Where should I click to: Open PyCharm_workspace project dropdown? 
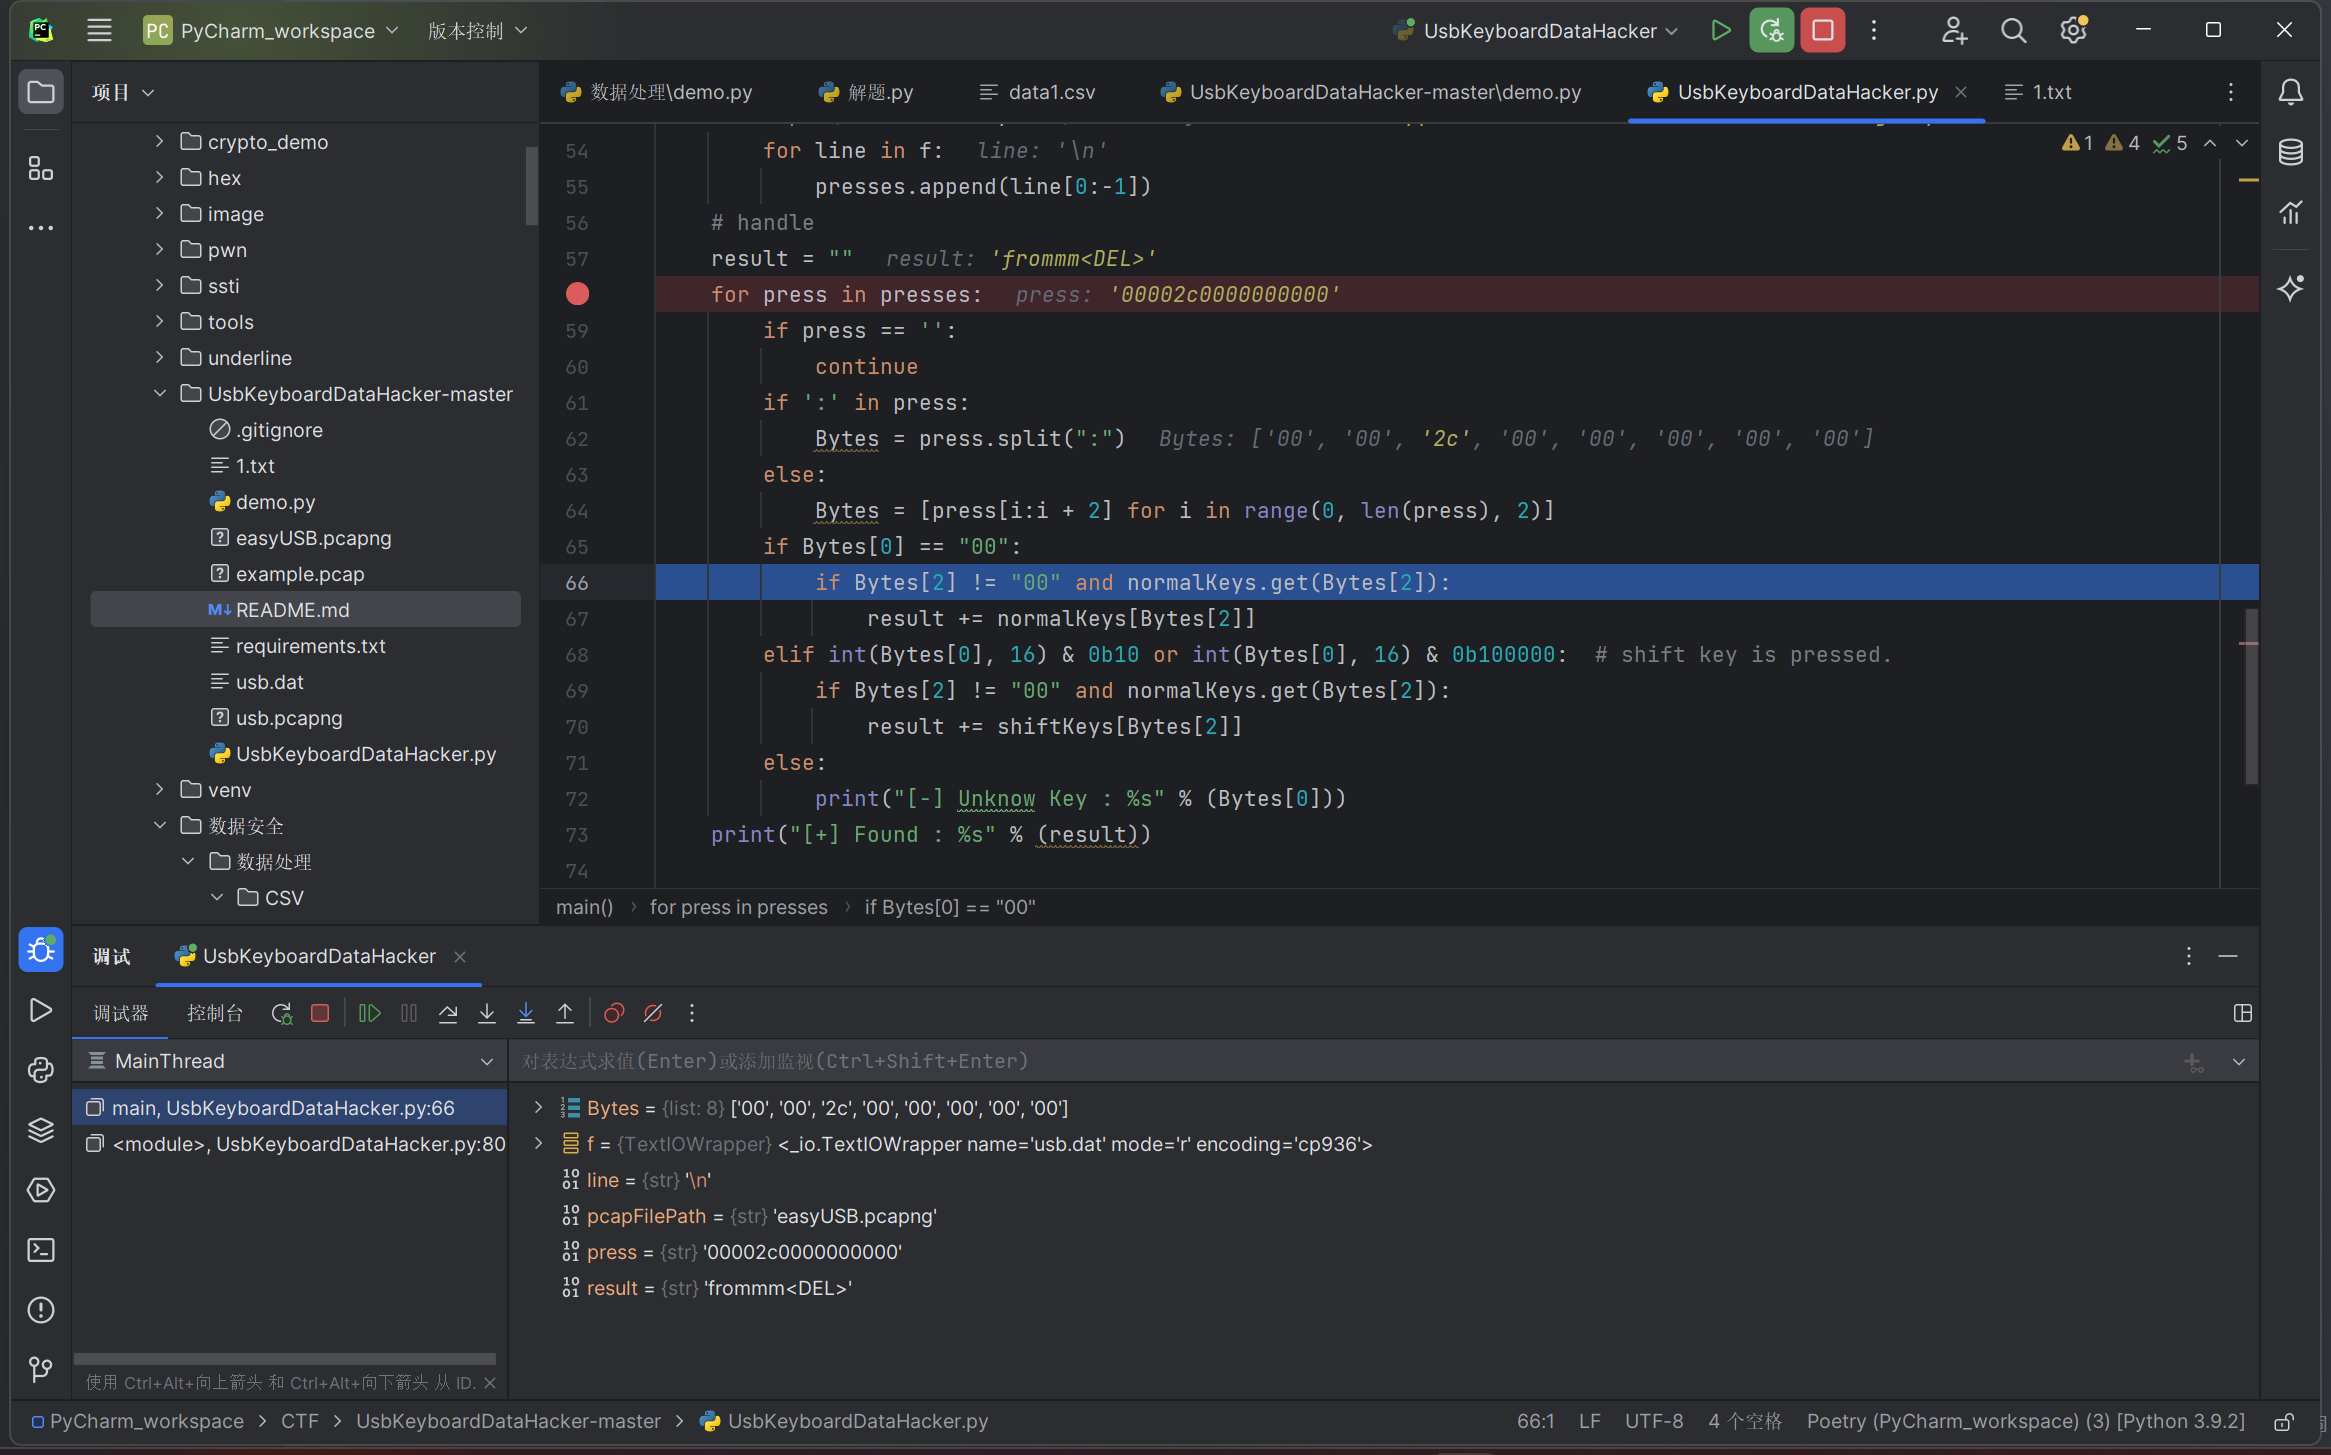pos(271,31)
